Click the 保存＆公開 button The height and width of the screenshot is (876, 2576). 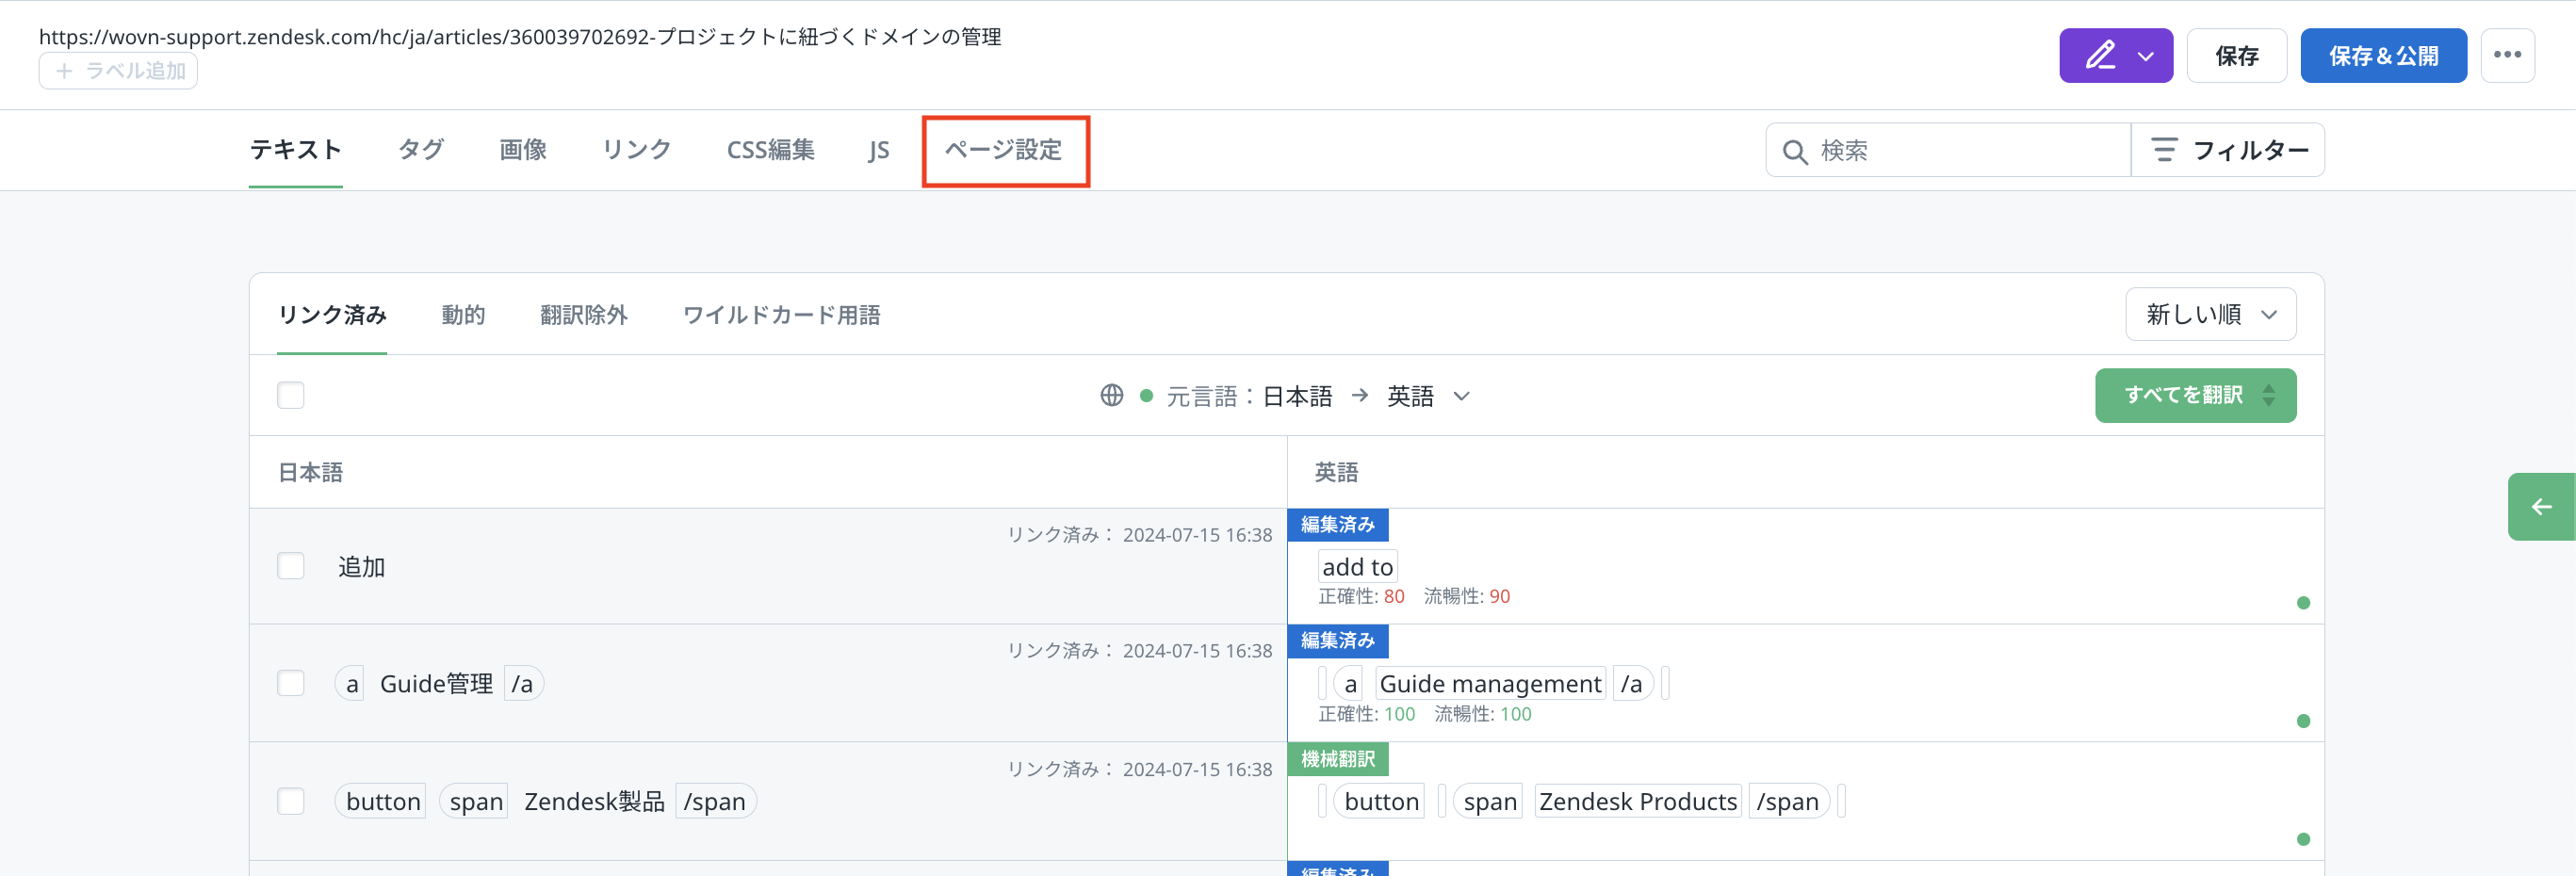2383,56
